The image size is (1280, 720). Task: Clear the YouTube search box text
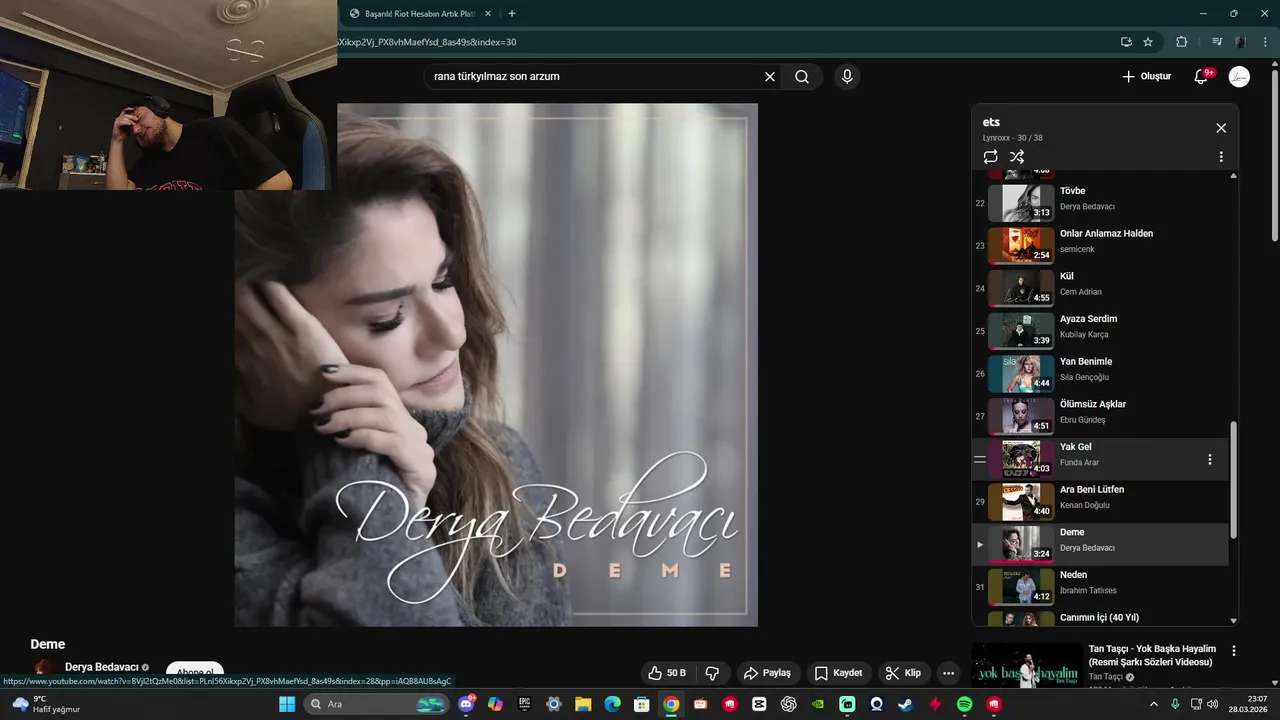[770, 77]
